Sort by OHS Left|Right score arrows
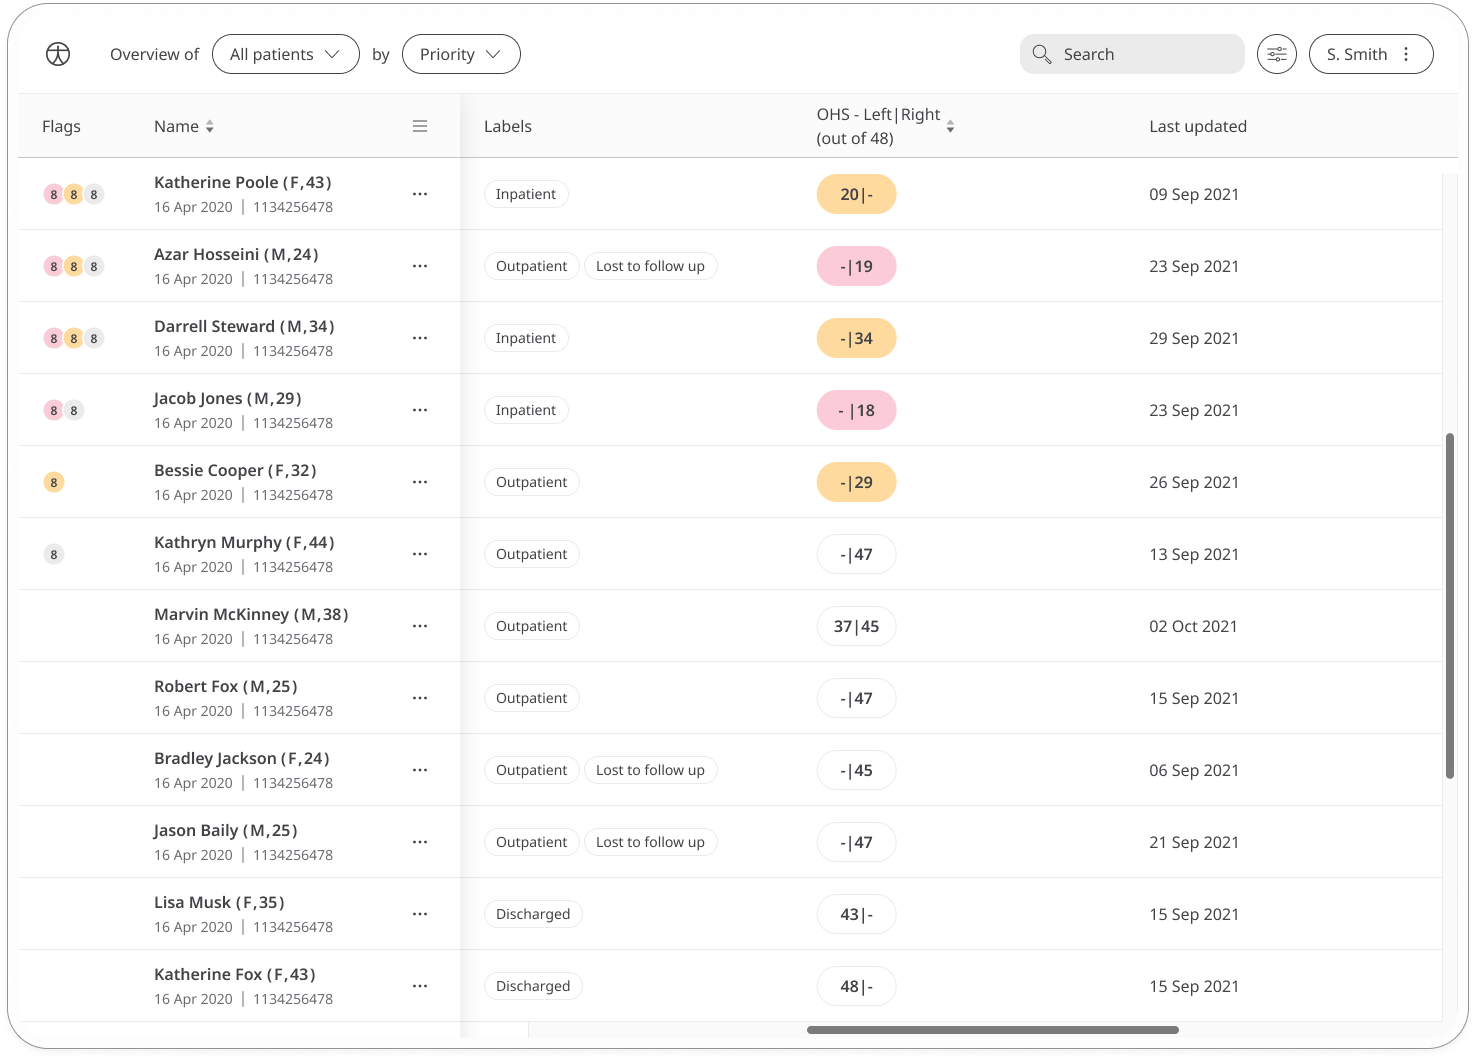 click(x=950, y=126)
